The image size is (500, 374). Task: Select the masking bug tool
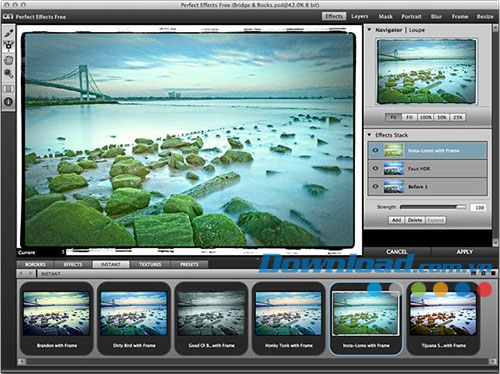coord(9,46)
